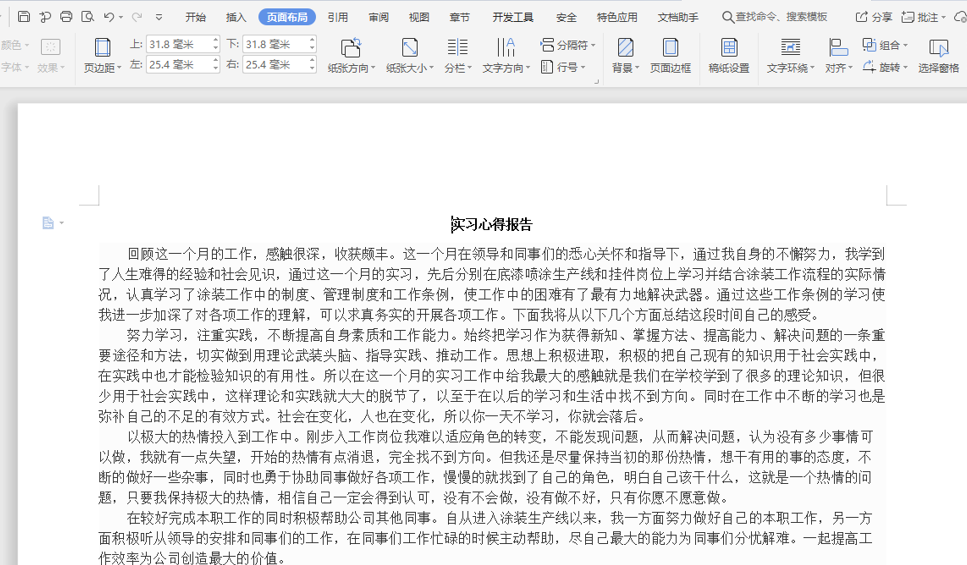Open the 特色应用 tab
This screenshot has height=565, width=967.
pyautogui.click(x=617, y=17)
